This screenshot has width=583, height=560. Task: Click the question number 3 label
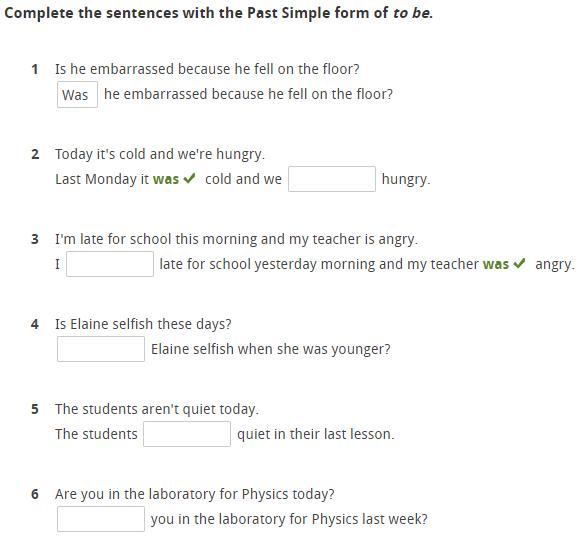point(35,239)
